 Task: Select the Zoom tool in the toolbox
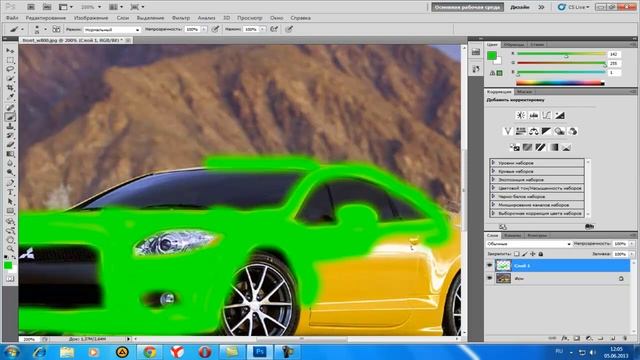pos(10,249)
